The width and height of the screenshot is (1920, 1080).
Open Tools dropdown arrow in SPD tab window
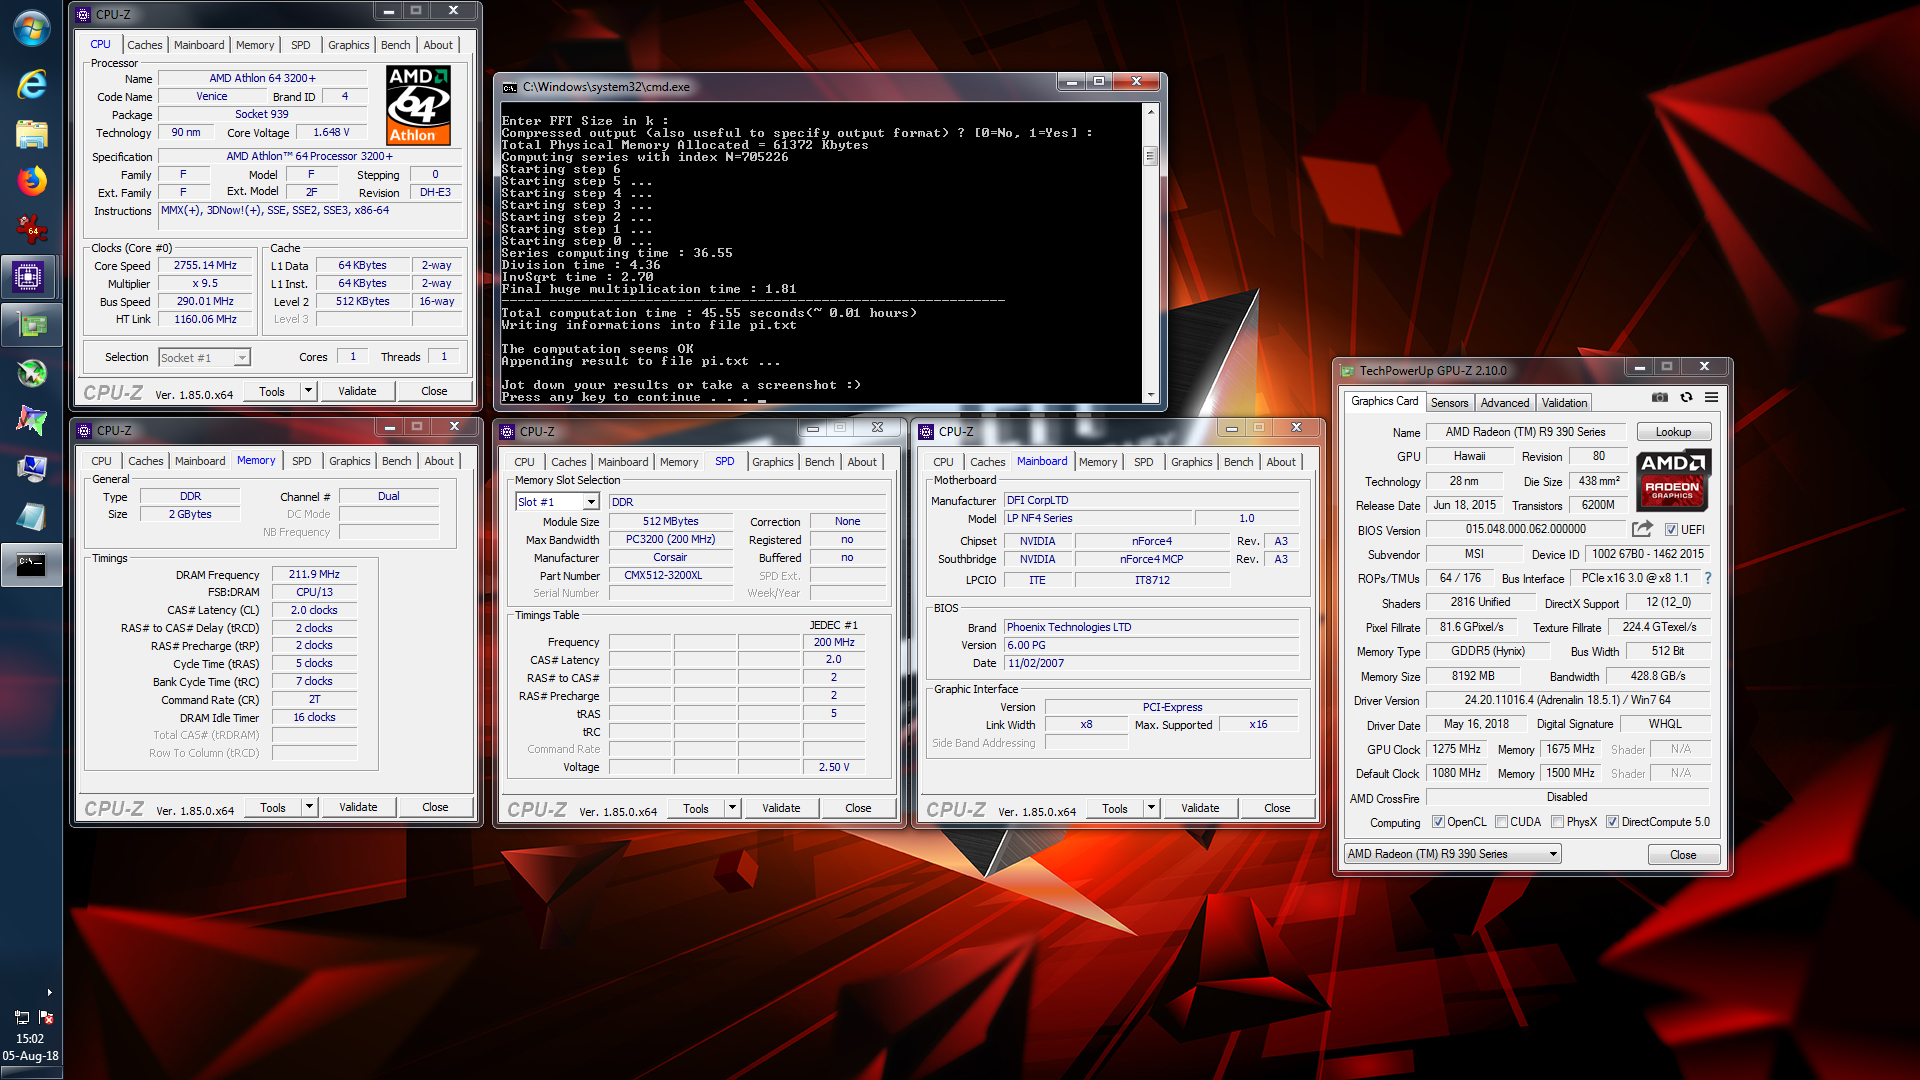pos(732,808)
